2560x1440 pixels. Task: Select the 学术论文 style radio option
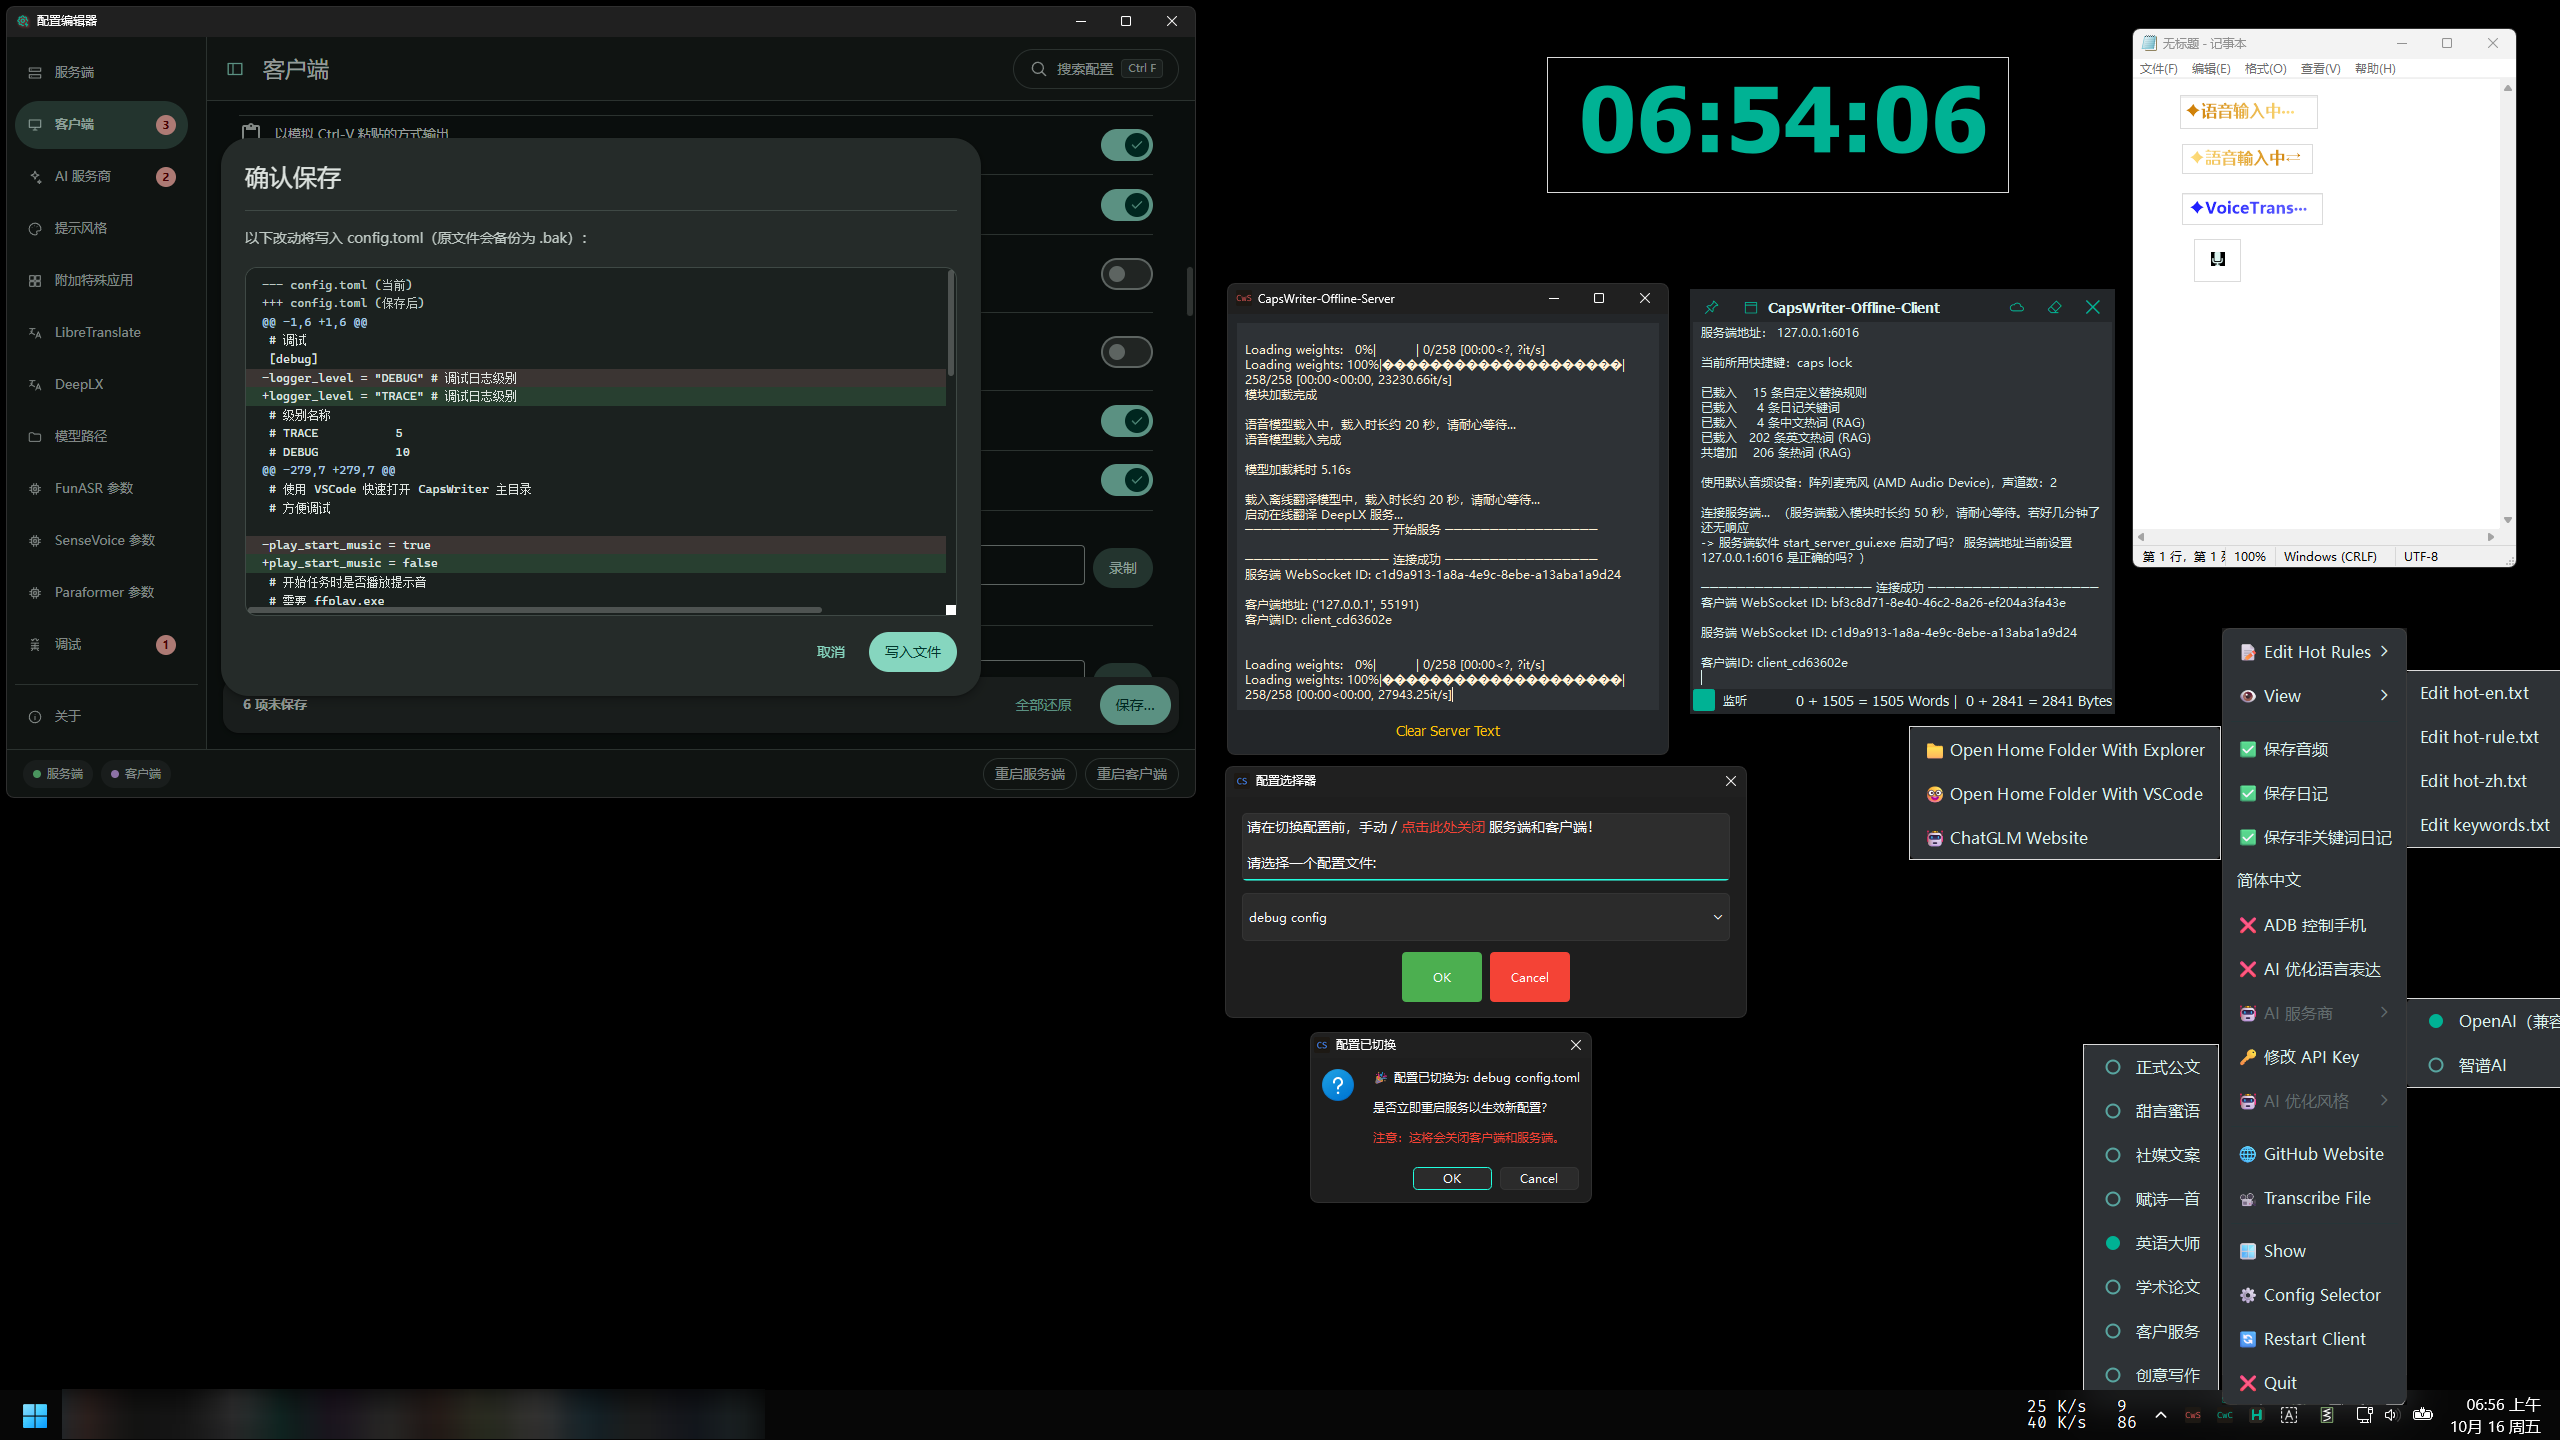click(2112, 1287)
